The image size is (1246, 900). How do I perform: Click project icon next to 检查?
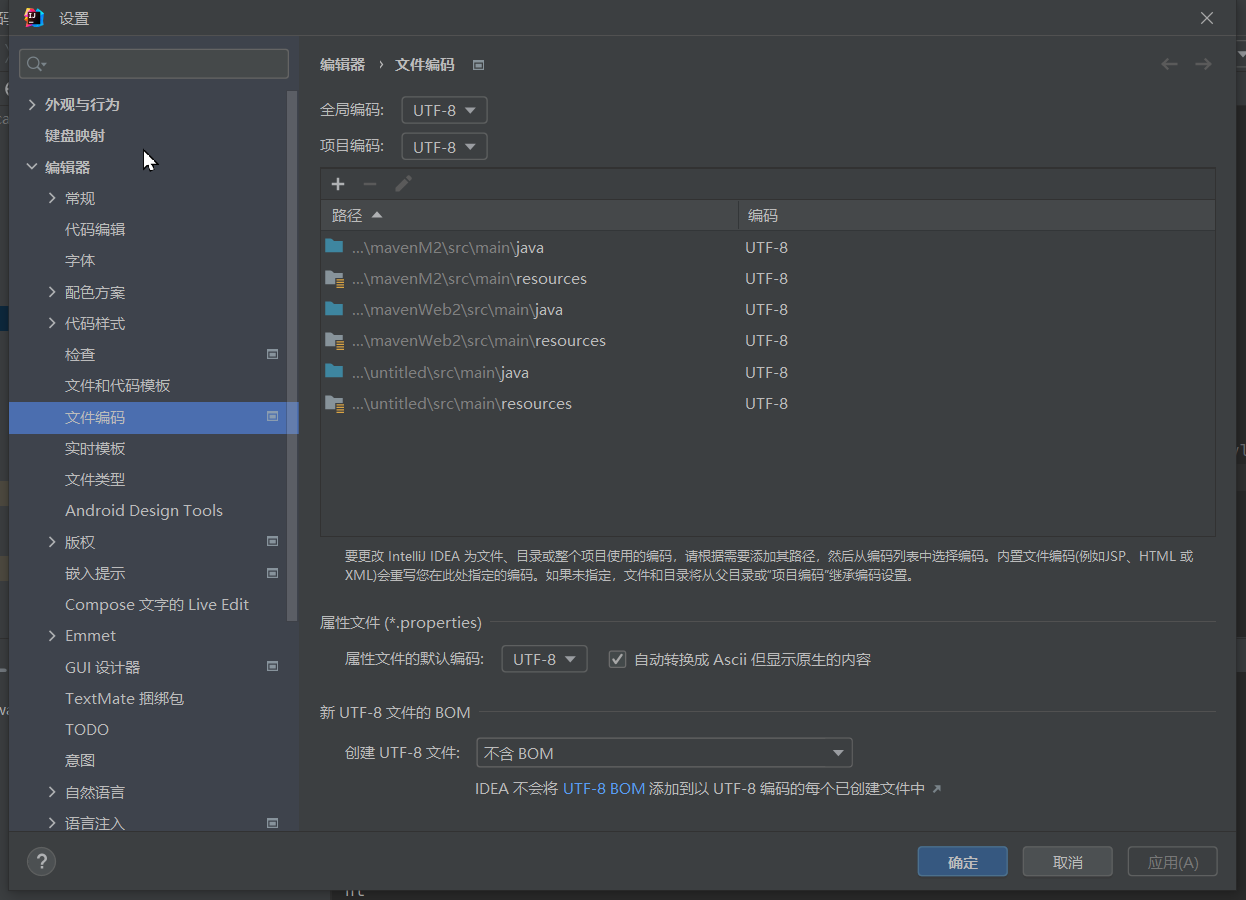pos(272,354)
